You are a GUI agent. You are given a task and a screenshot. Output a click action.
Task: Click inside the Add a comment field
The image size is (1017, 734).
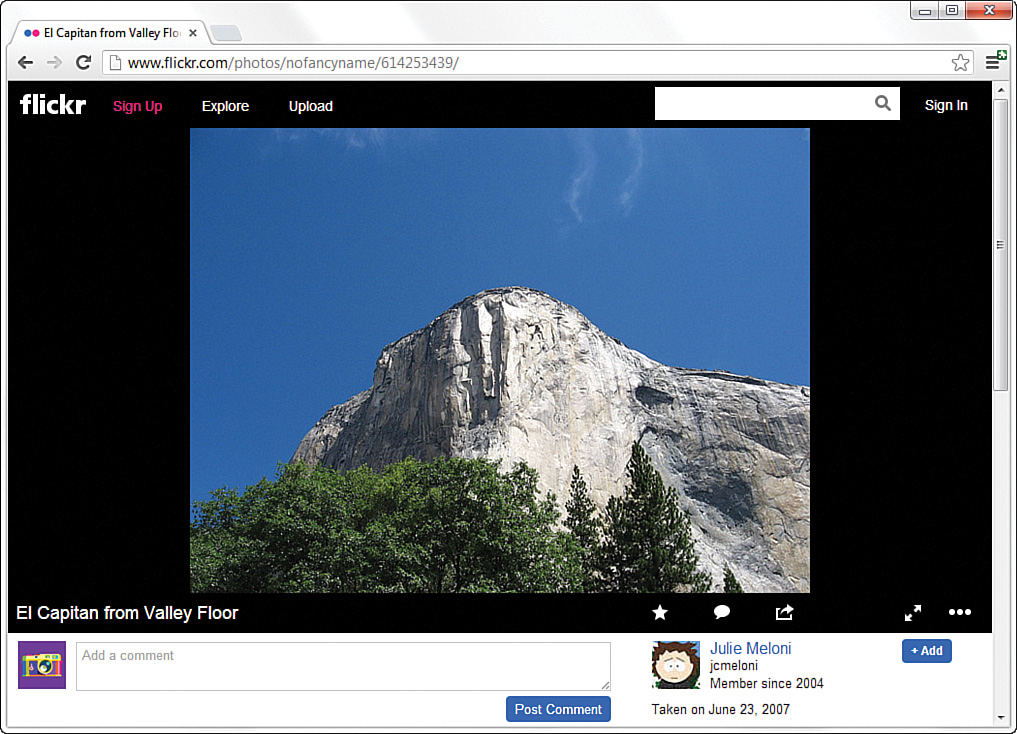click(x=343, y=666)
